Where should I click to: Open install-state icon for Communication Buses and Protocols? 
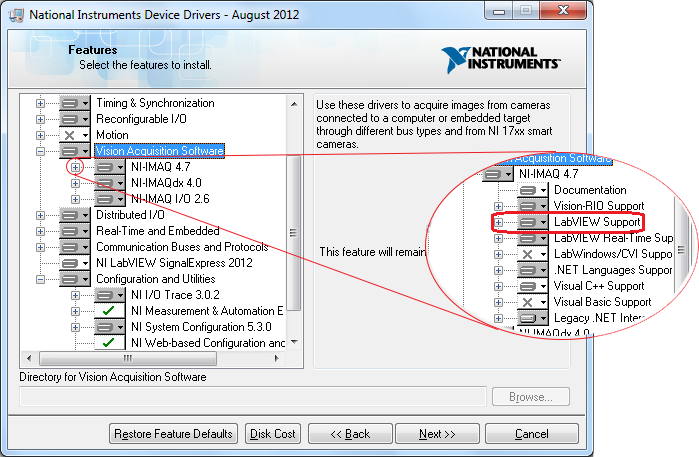tap(74, 247)
